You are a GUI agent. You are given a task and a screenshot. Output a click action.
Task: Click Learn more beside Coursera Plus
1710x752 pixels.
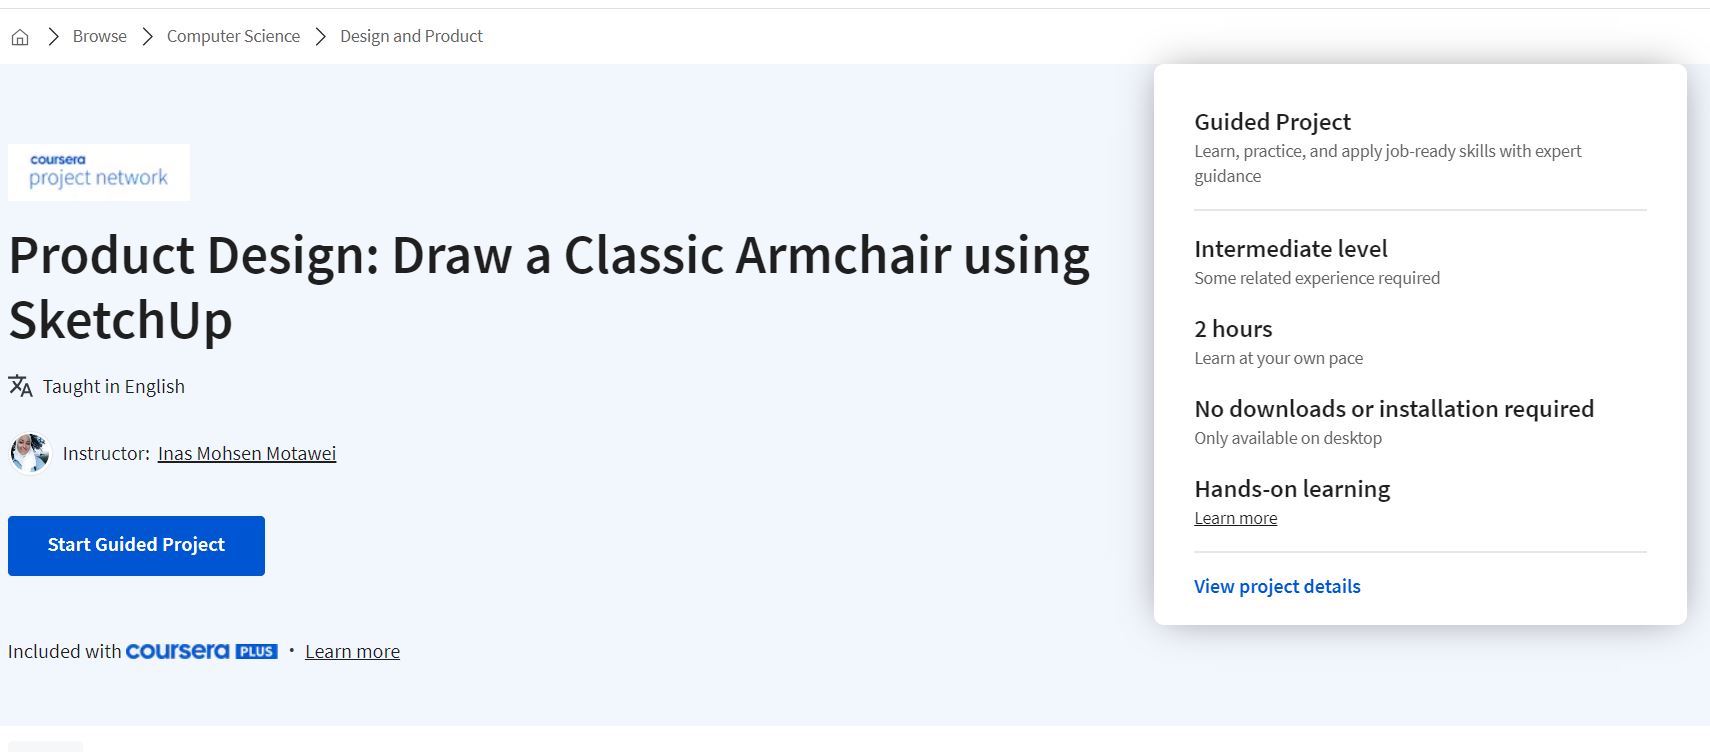[x=352, y=651]
